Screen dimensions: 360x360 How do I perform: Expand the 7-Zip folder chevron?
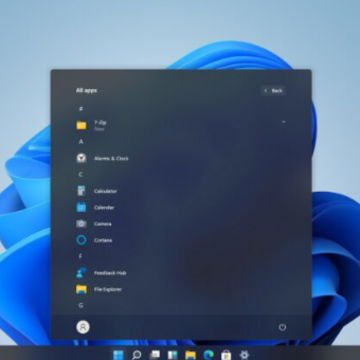[284, 122]
